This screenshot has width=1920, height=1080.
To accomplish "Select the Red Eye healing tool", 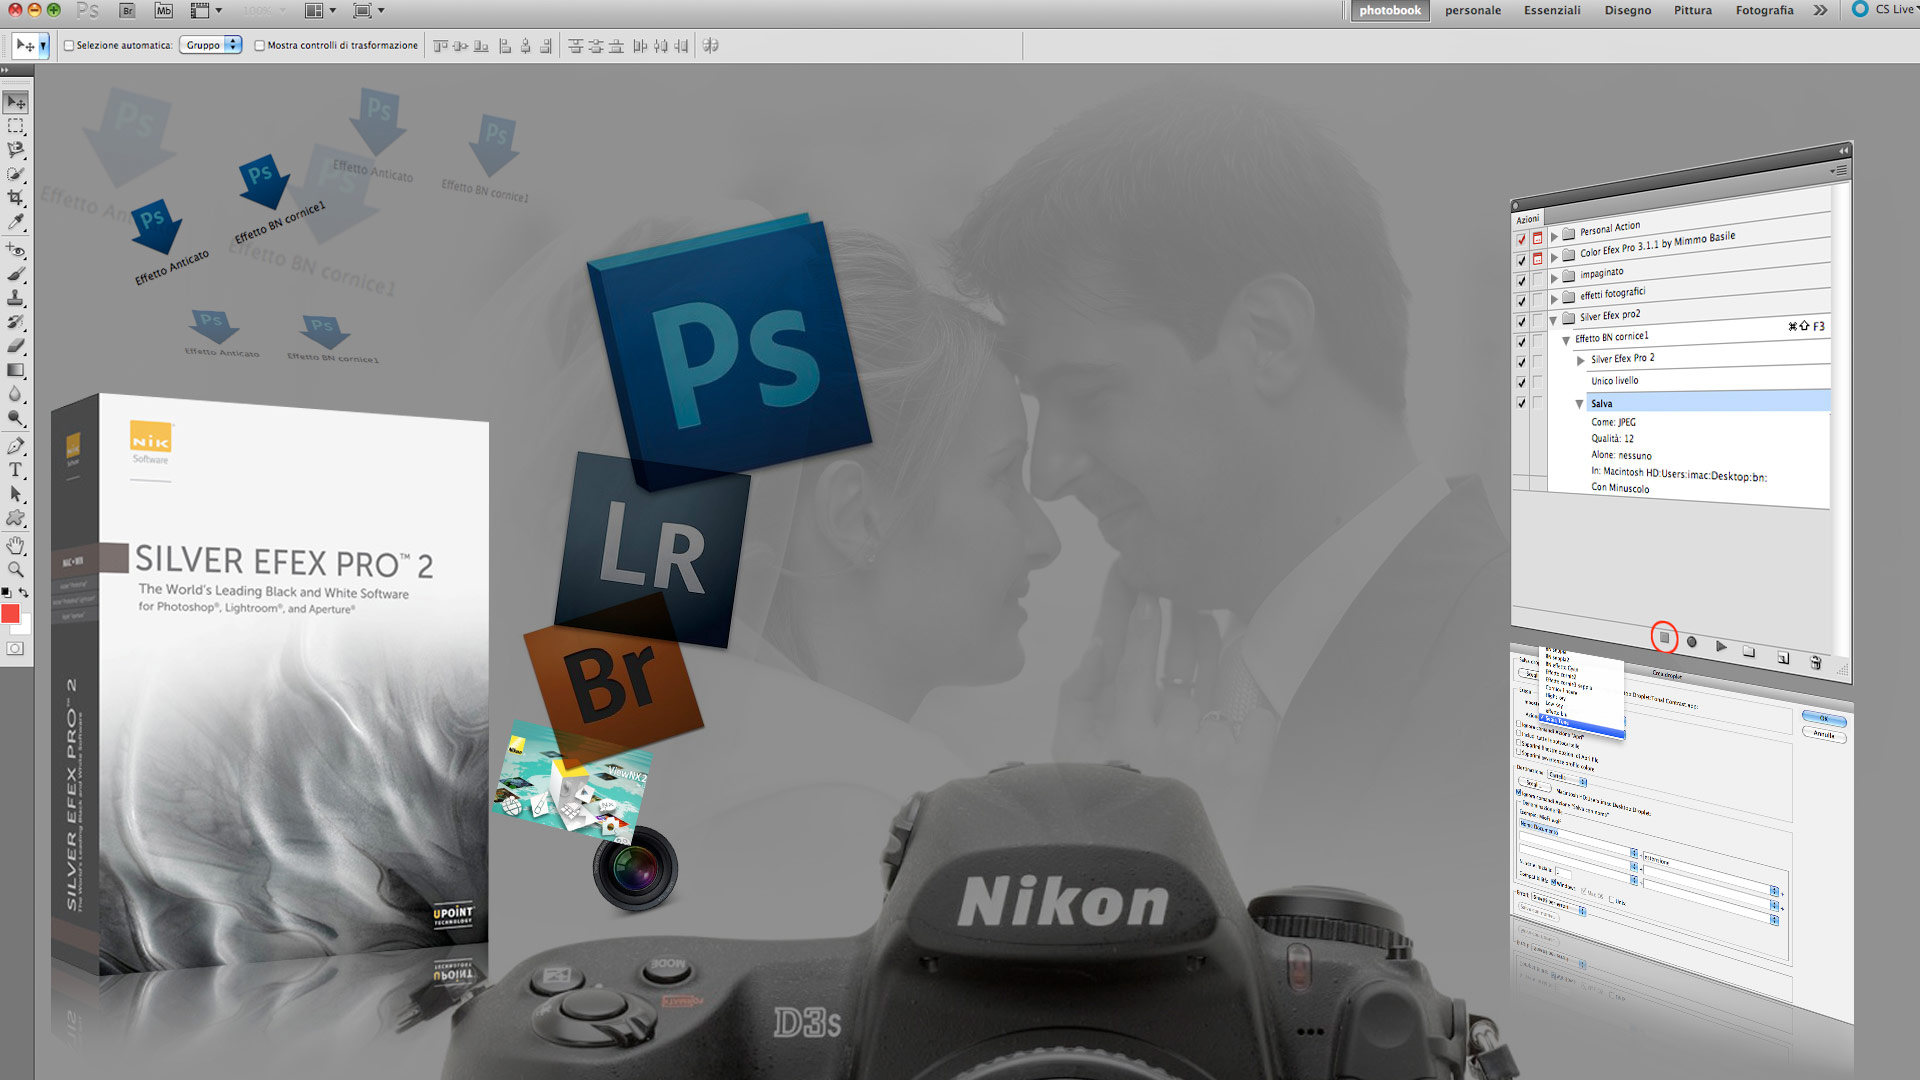I will (x=16, y=250).
